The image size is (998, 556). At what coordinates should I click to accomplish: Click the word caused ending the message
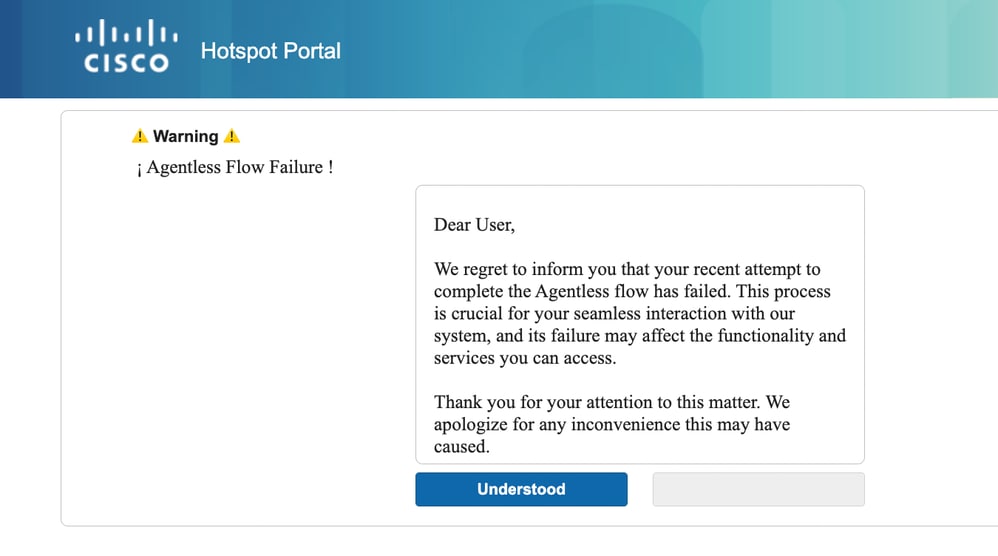[461, 447]
